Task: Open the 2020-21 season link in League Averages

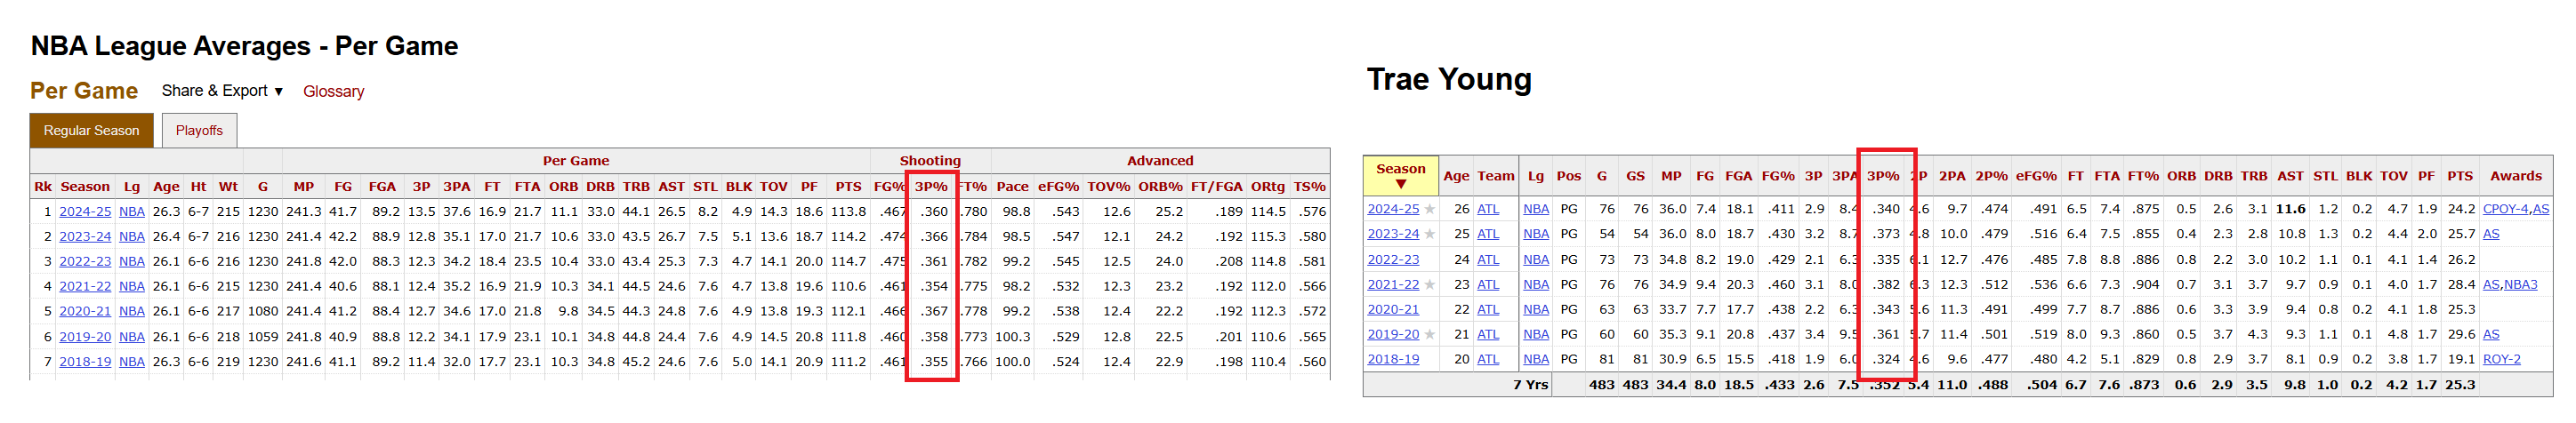Action: pos(85,312)
